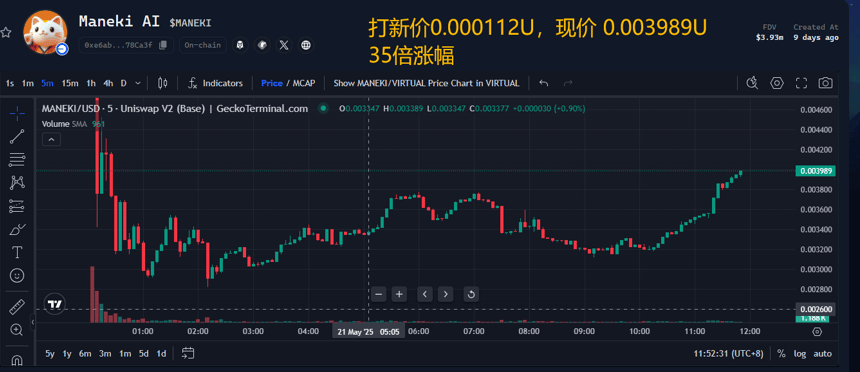
Task: Switch to 1h timeframe
Action: click(91, 83)
